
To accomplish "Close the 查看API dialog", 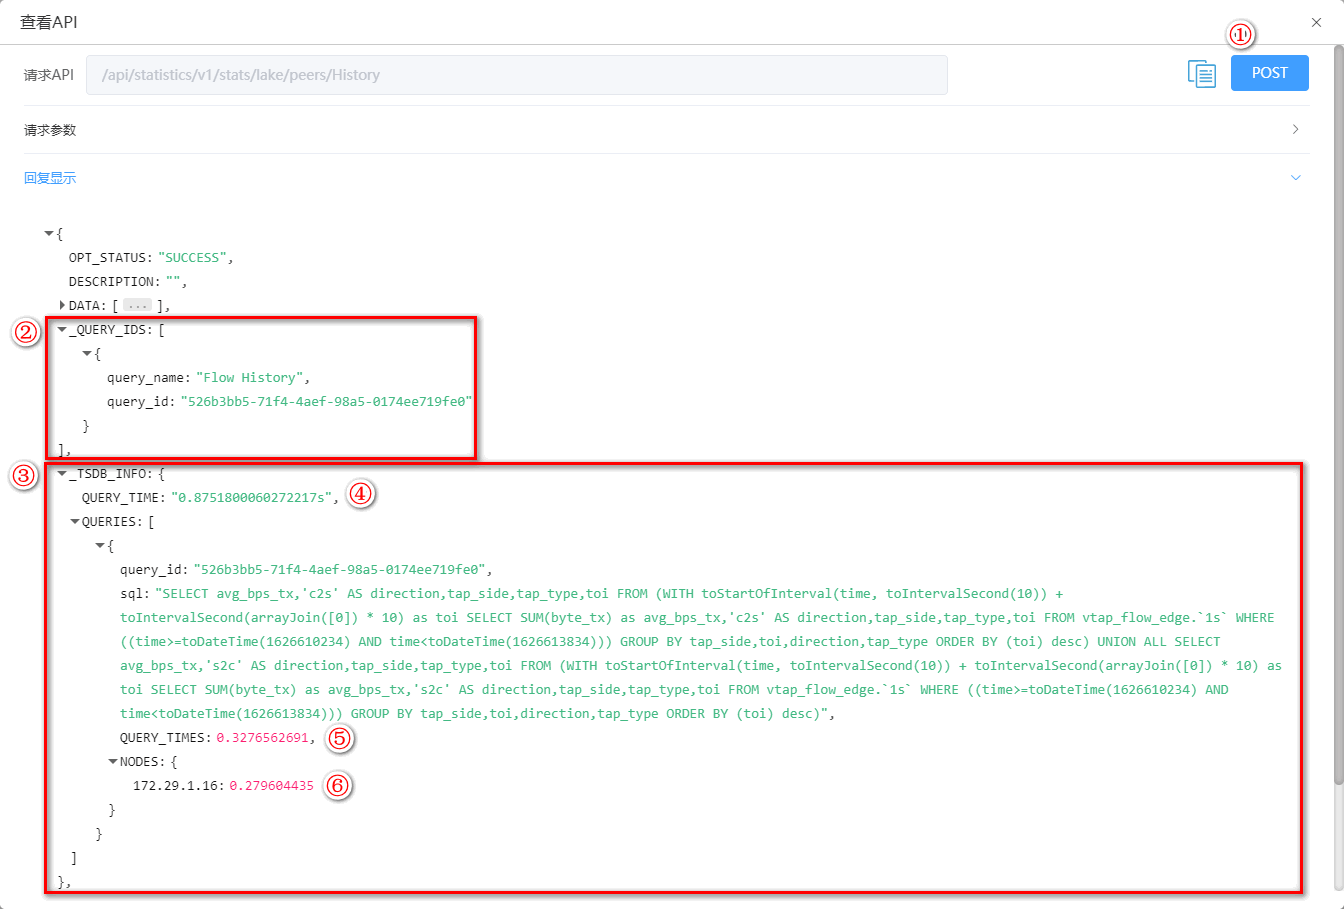I will coord(1316,22).
